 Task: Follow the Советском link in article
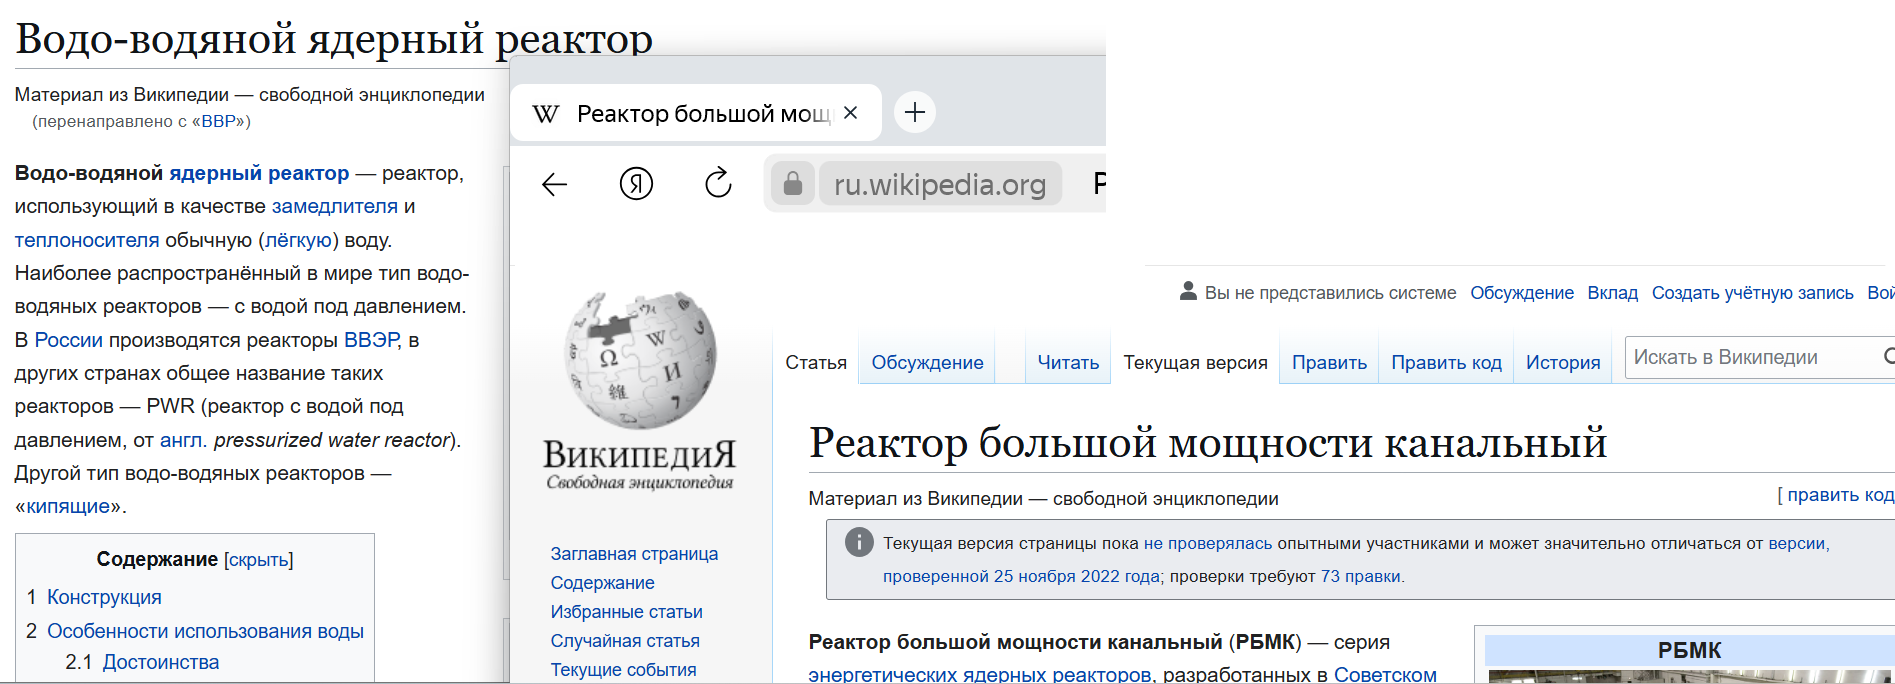[x=1385, y=674]
